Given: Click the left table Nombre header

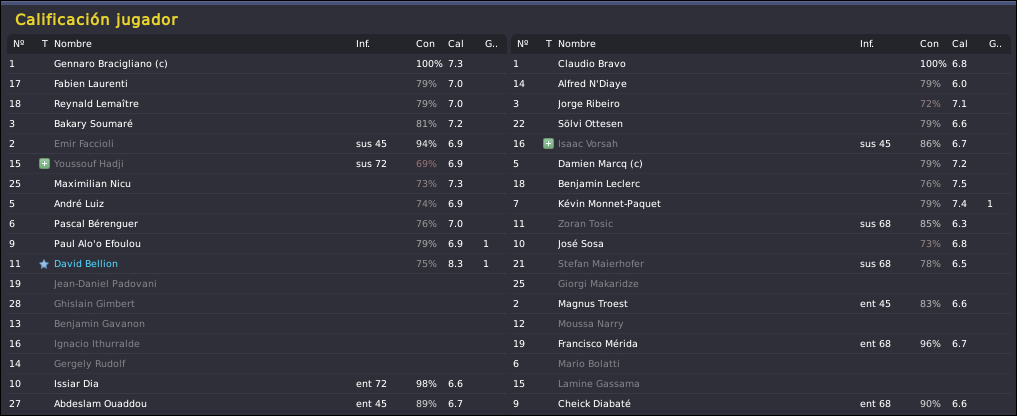Looking at the screenshot, I should (73, 44).
